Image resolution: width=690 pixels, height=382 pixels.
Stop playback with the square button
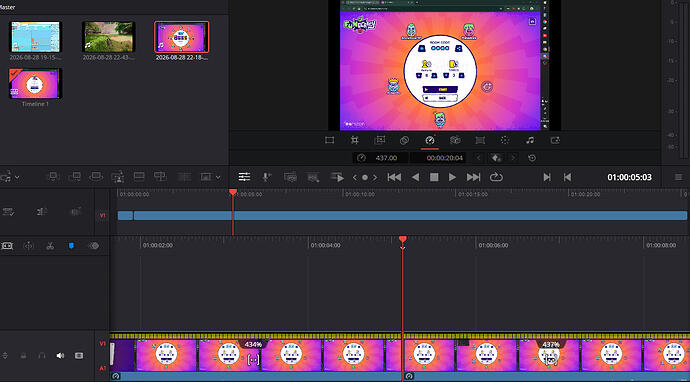click(434, 177)
